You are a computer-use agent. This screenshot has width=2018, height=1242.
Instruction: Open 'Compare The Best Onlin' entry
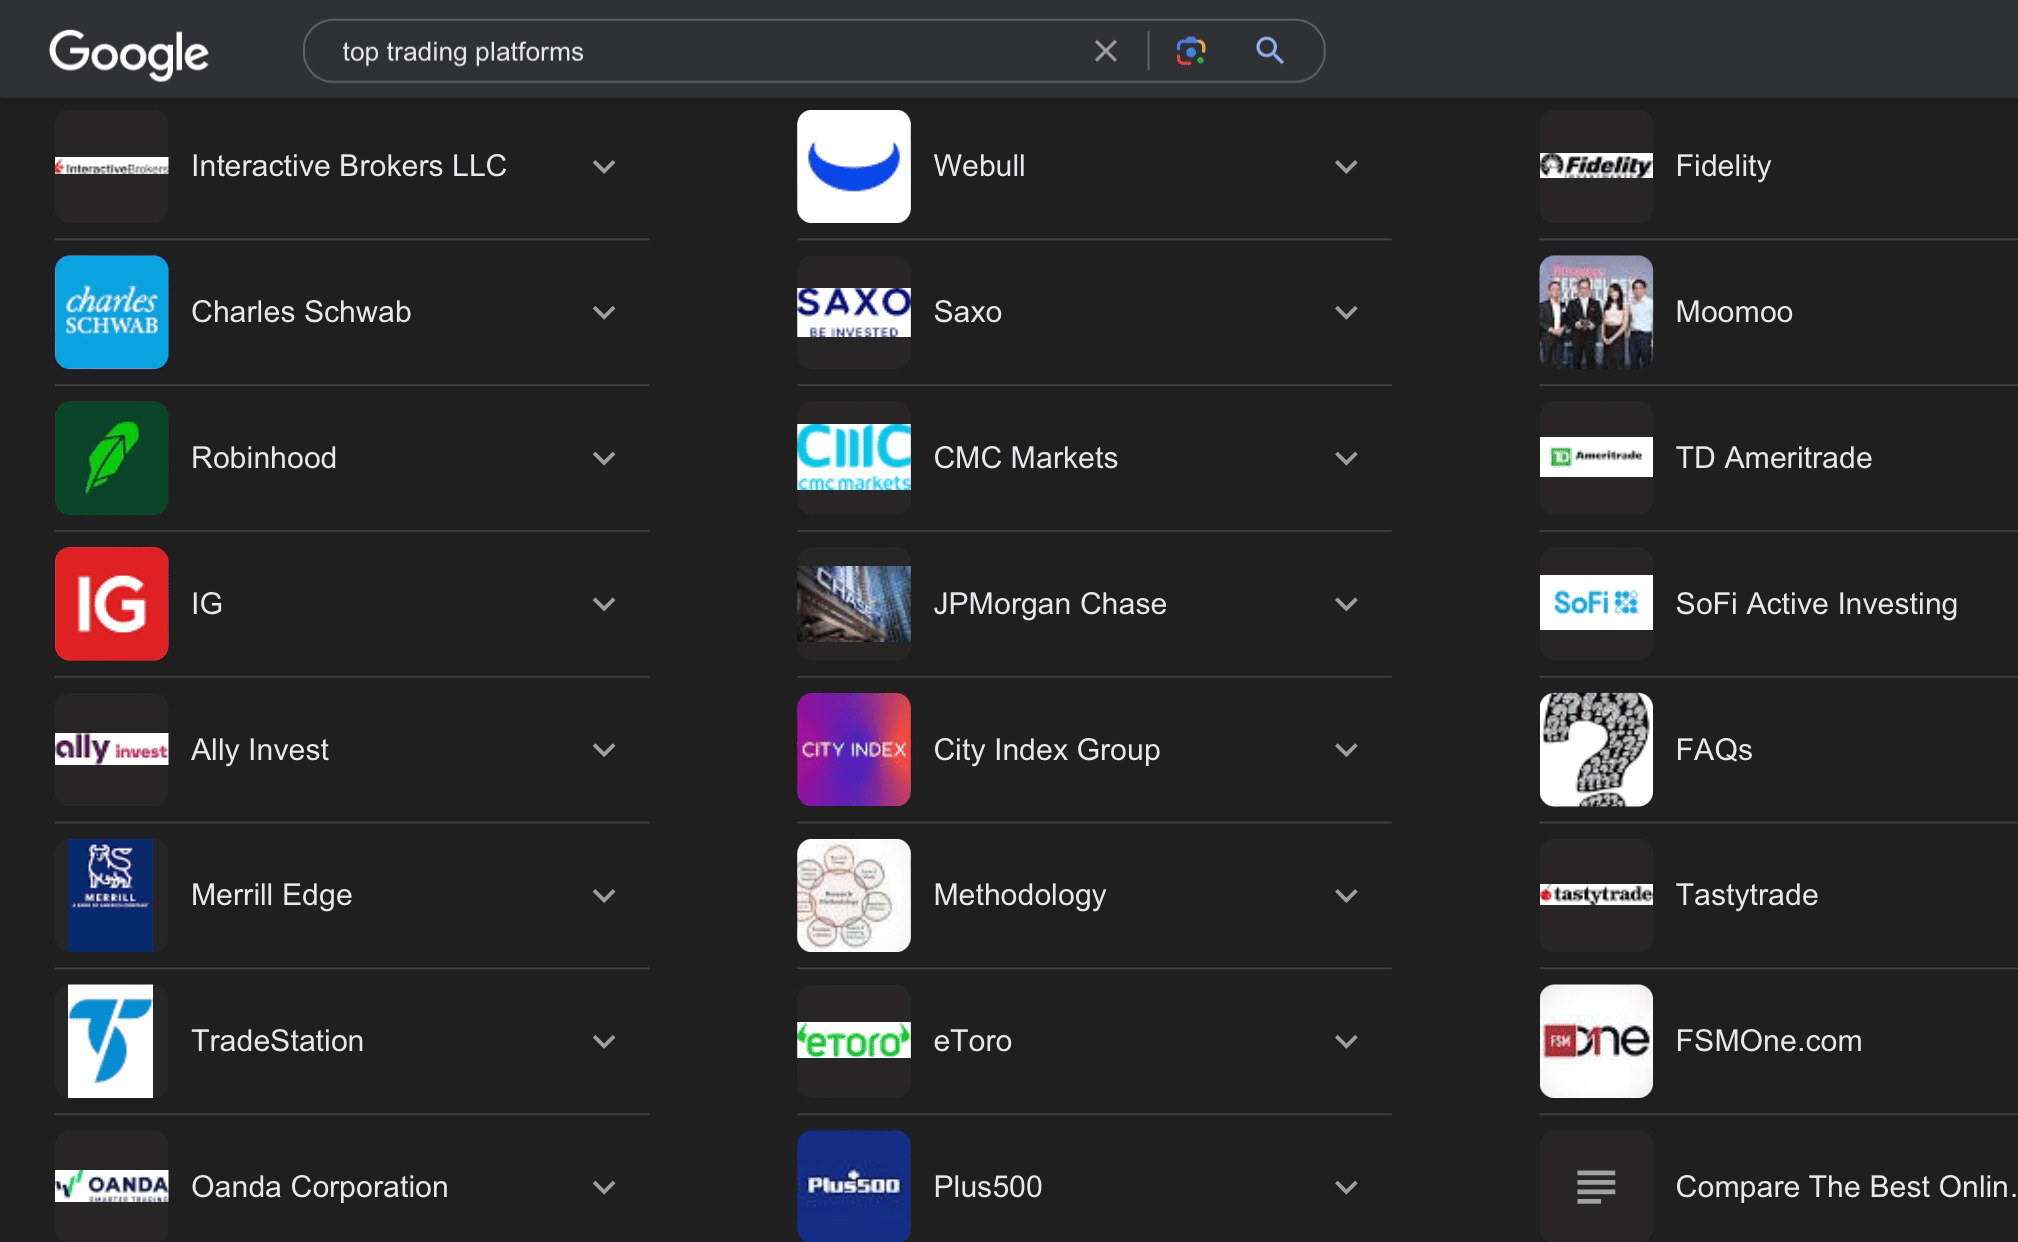point(1845,1187)
